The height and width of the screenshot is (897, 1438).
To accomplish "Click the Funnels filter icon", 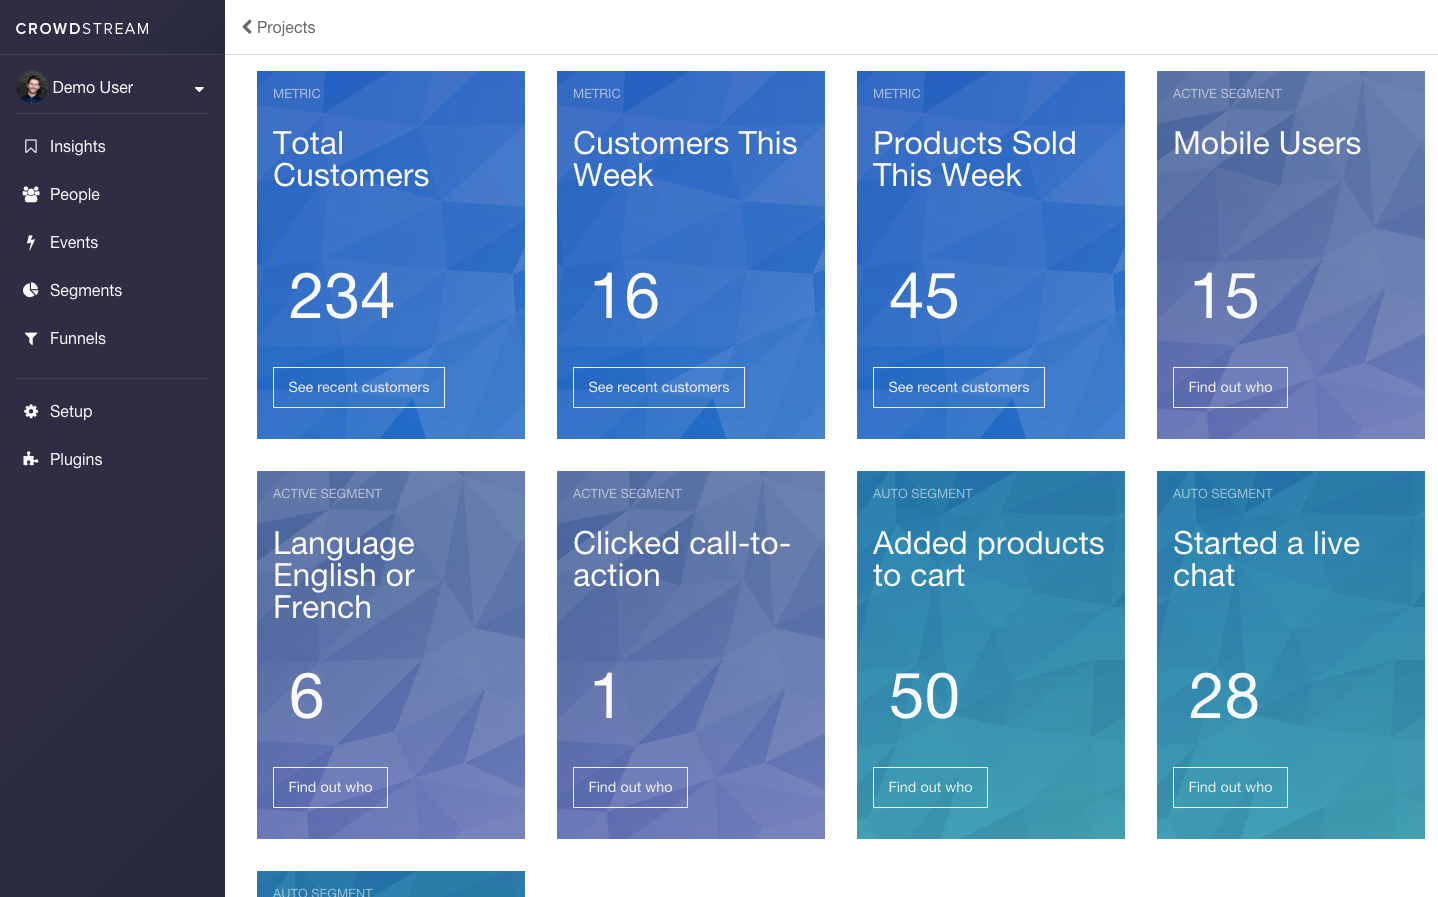I will pos(31,338).
